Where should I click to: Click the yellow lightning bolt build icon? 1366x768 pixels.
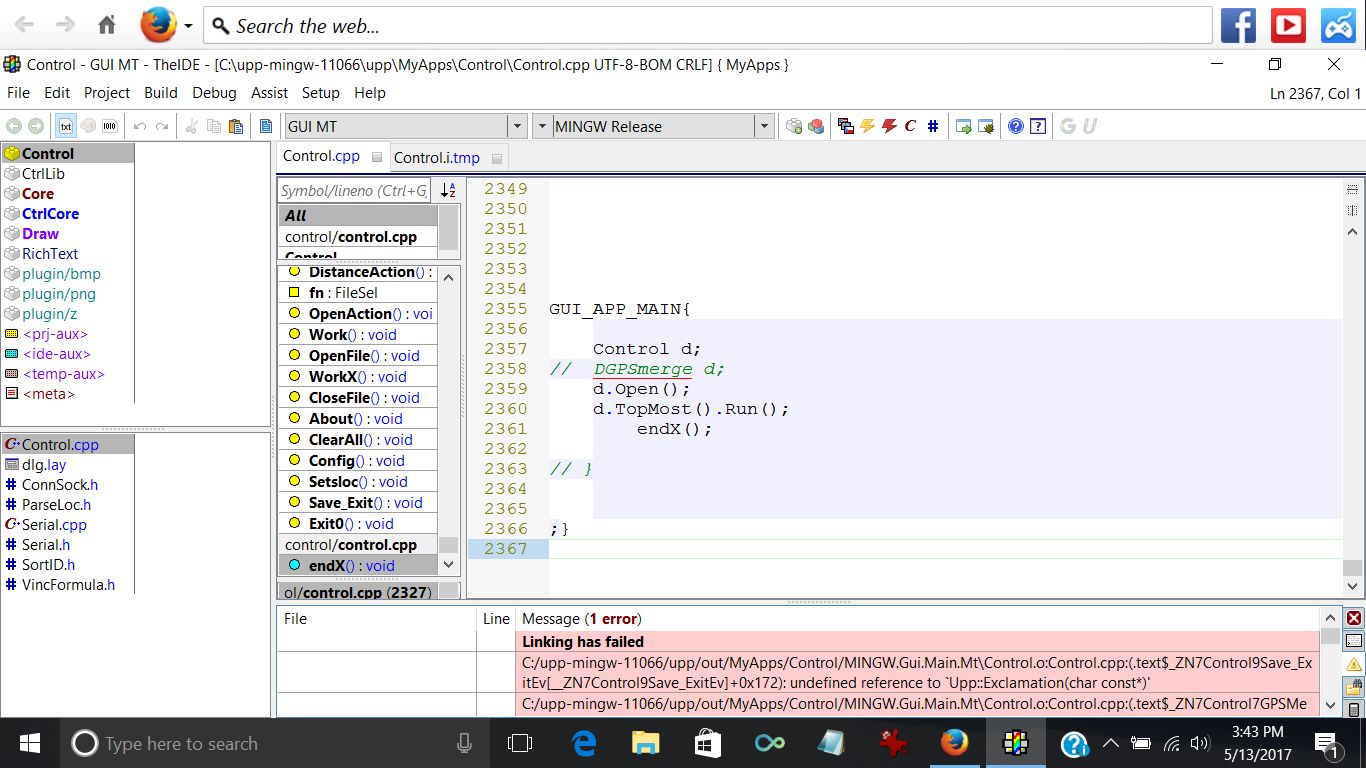[x=867, y=126]
